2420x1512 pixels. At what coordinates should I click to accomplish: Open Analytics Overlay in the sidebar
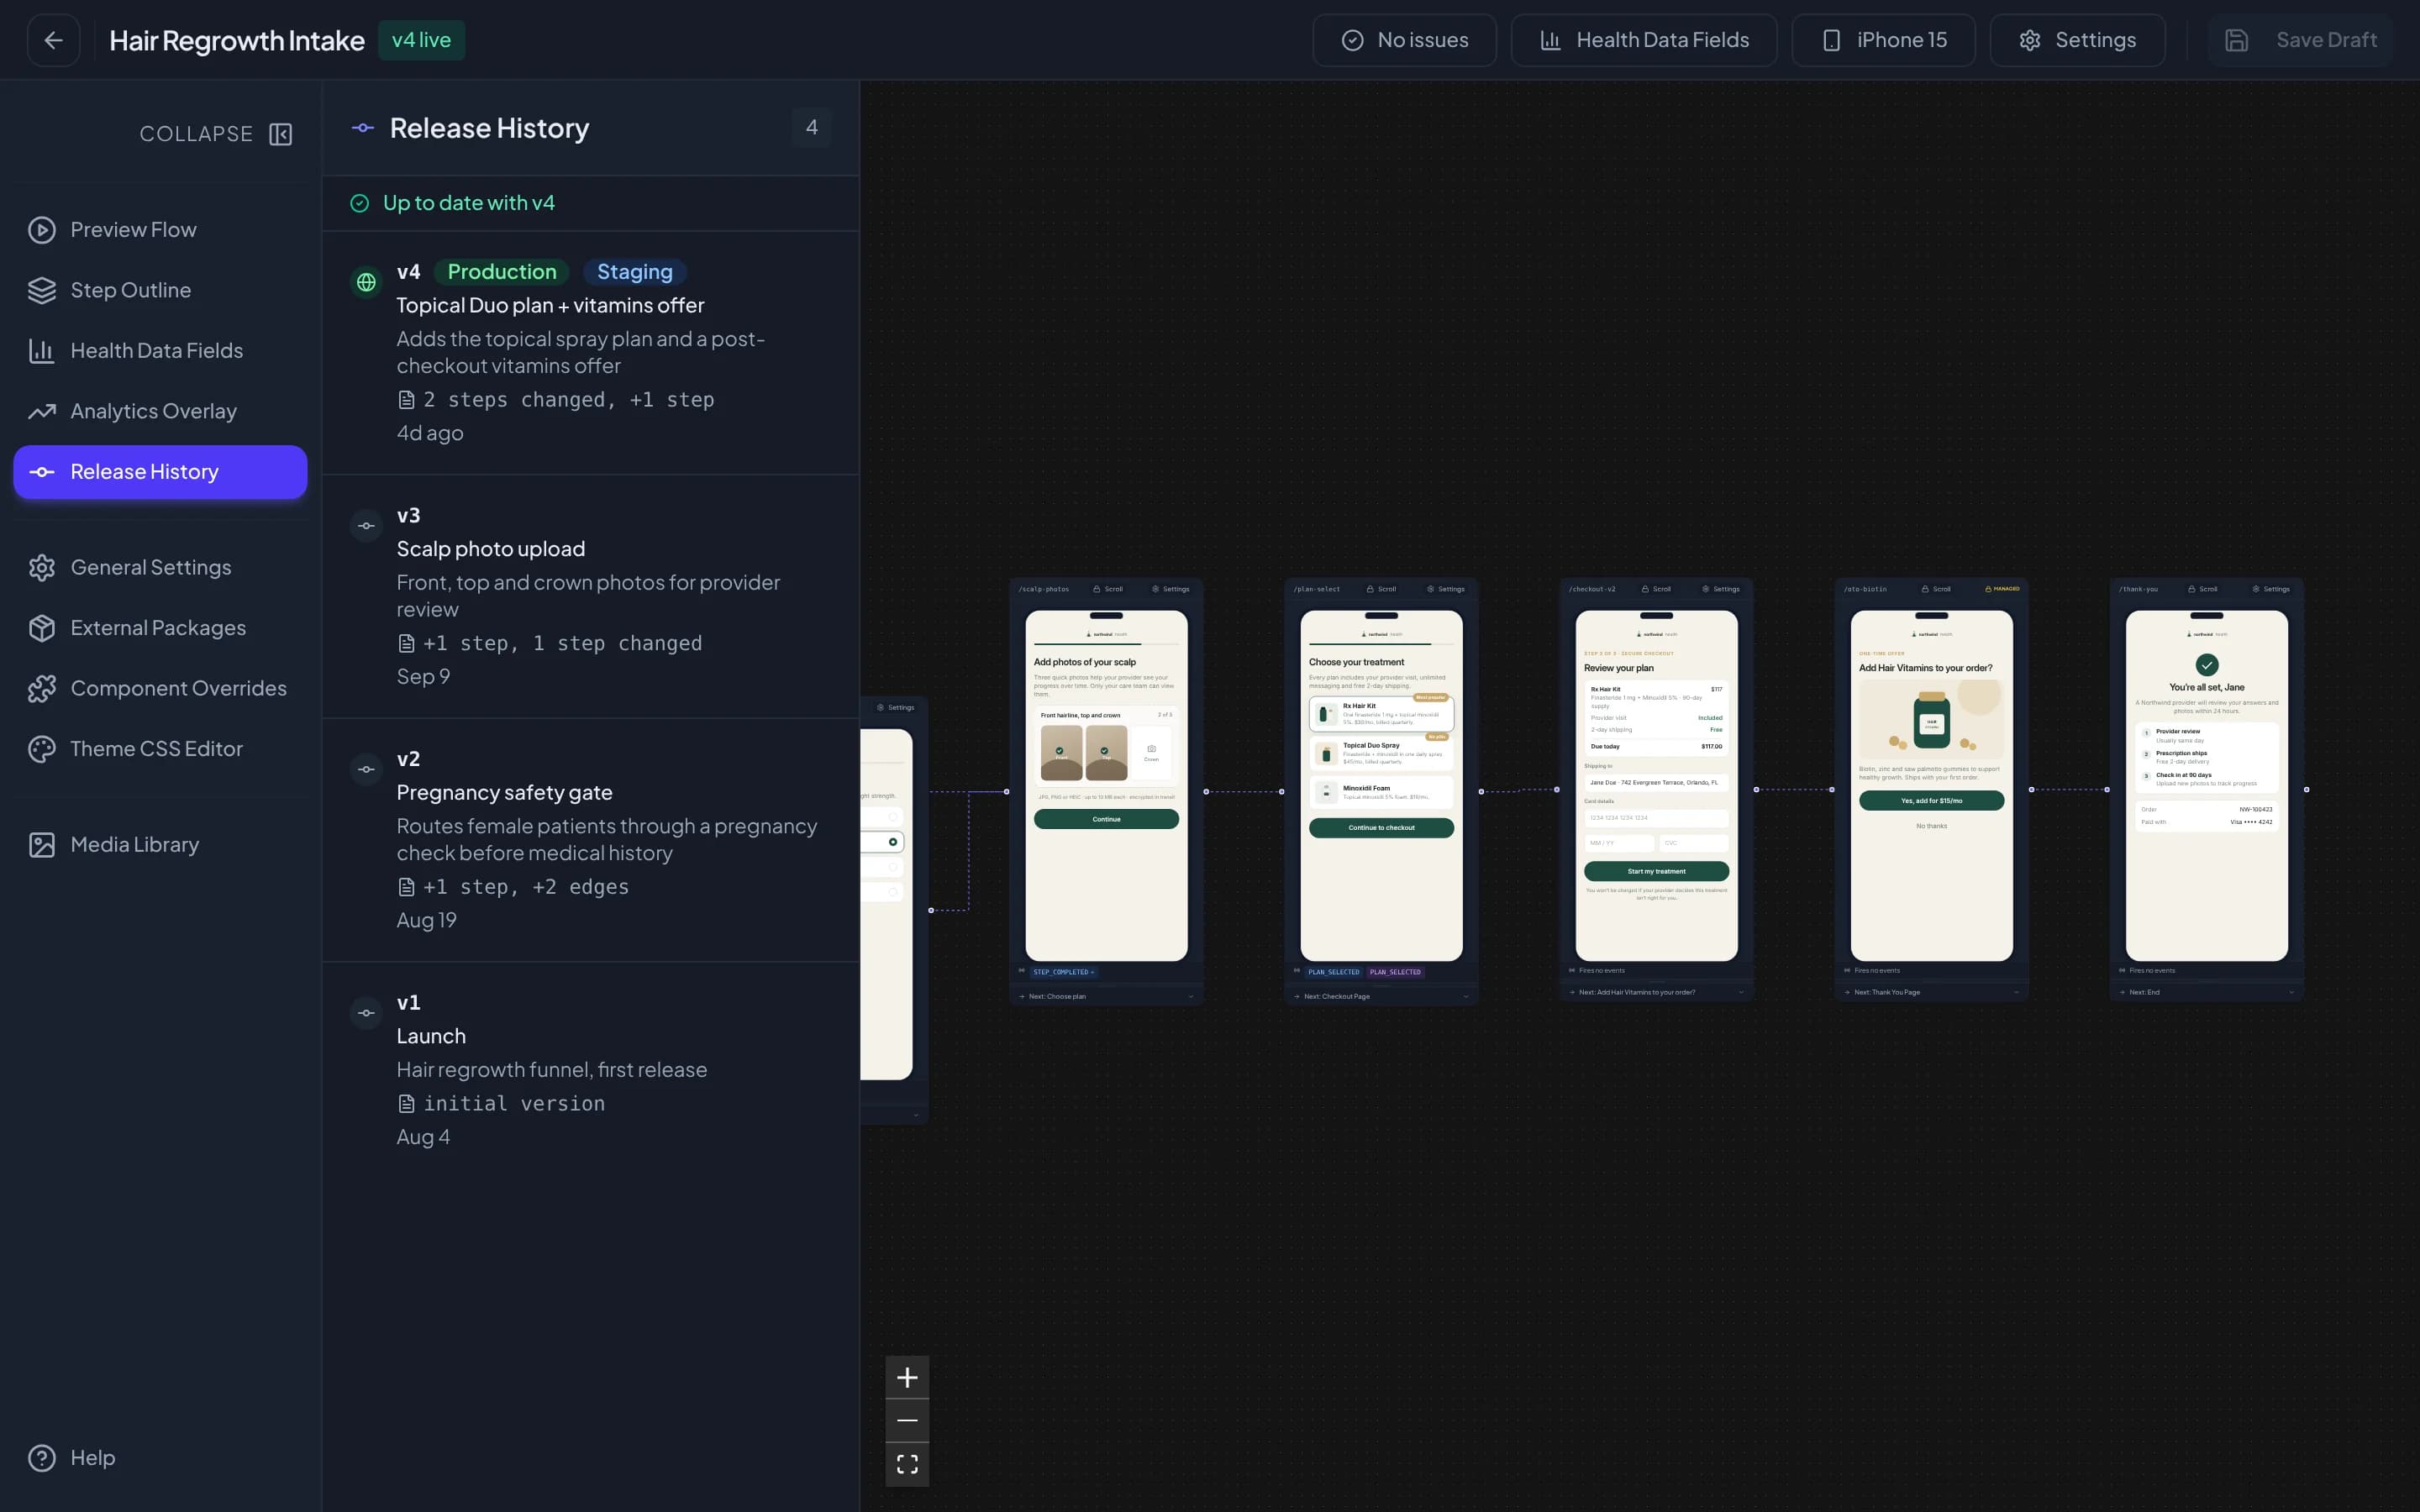pyautogui.click(x=160, y=411)
